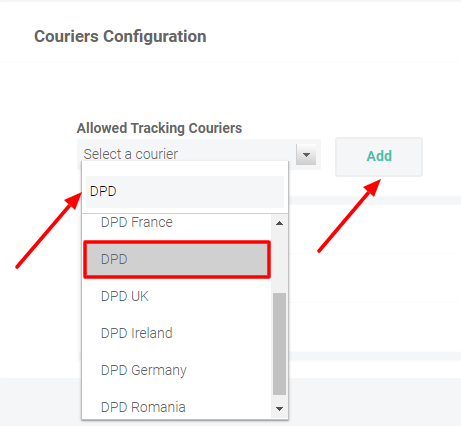Image resolution: width=461 pixels, height=426 pixels.
Task: Click the word France in DPD France
Action: click(x=152, y=222)
